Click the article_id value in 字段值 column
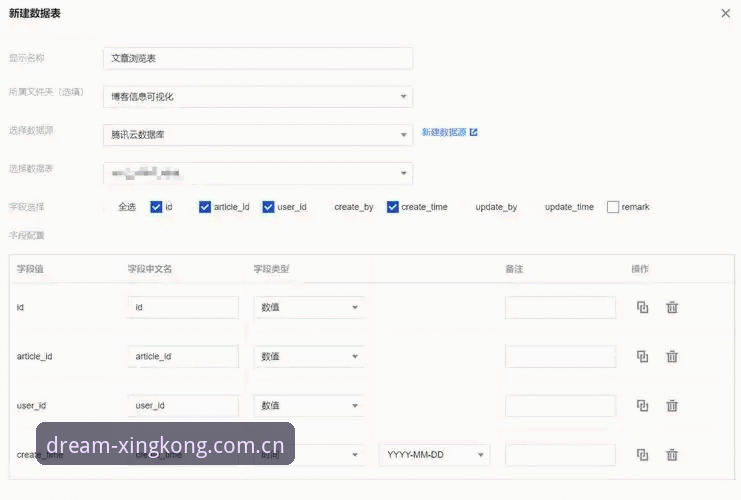The height and width of the screenshot is (500, 741). (x=34, y=356)
